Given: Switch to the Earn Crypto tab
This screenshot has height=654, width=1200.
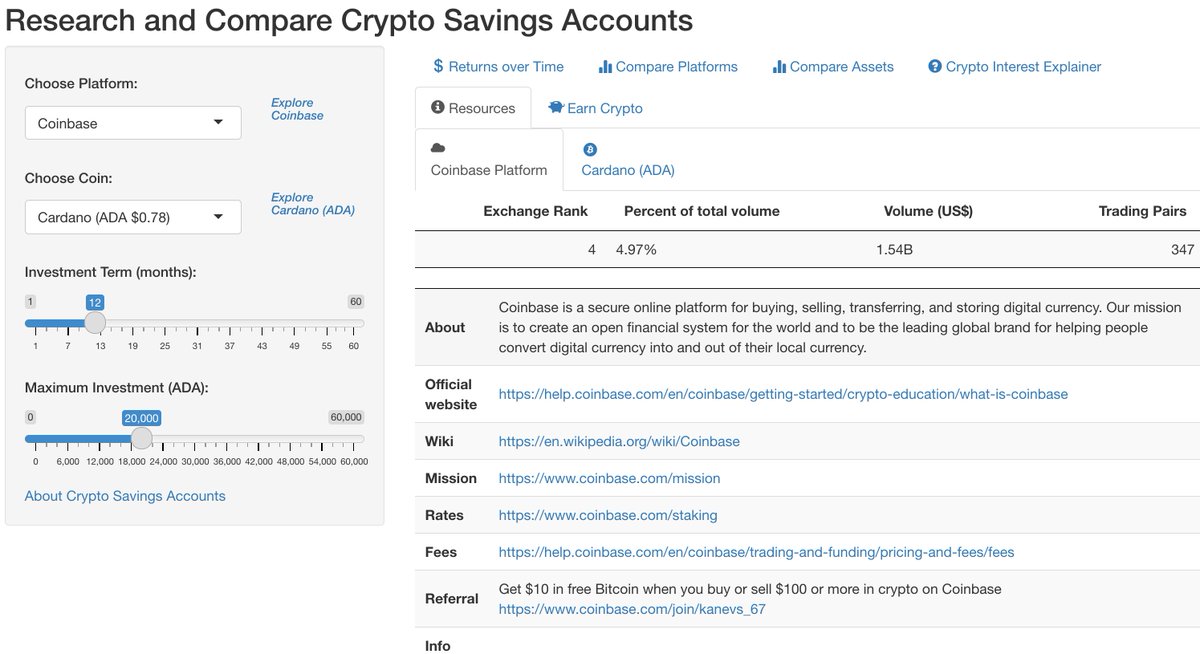Looking at the screenshot, I should click(x=595, y=108).
